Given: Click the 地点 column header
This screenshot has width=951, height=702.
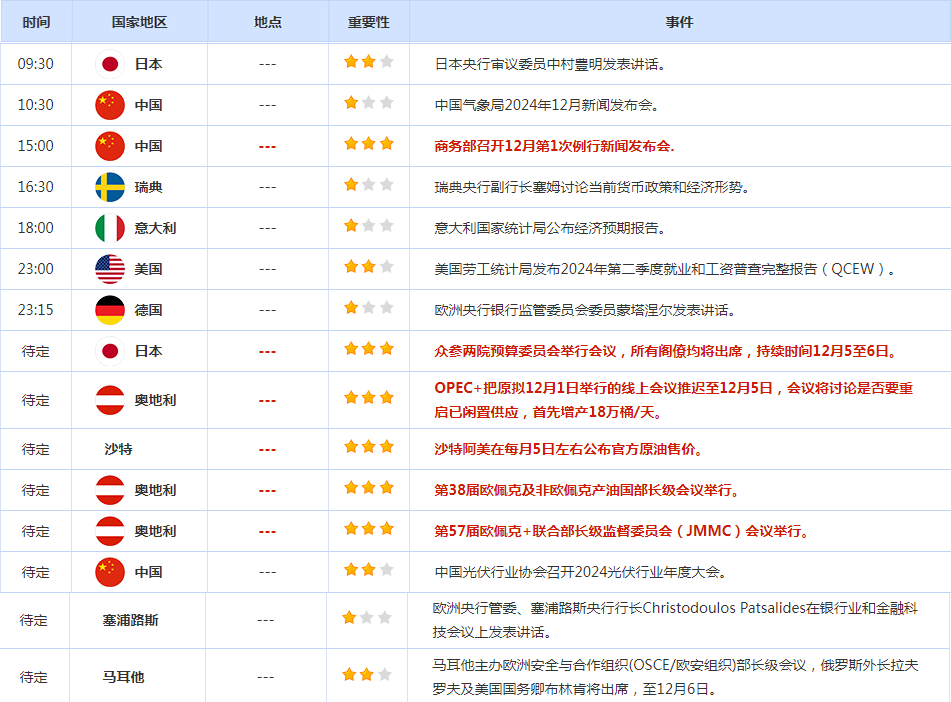Looking at the screenshot, I should 267,22.
